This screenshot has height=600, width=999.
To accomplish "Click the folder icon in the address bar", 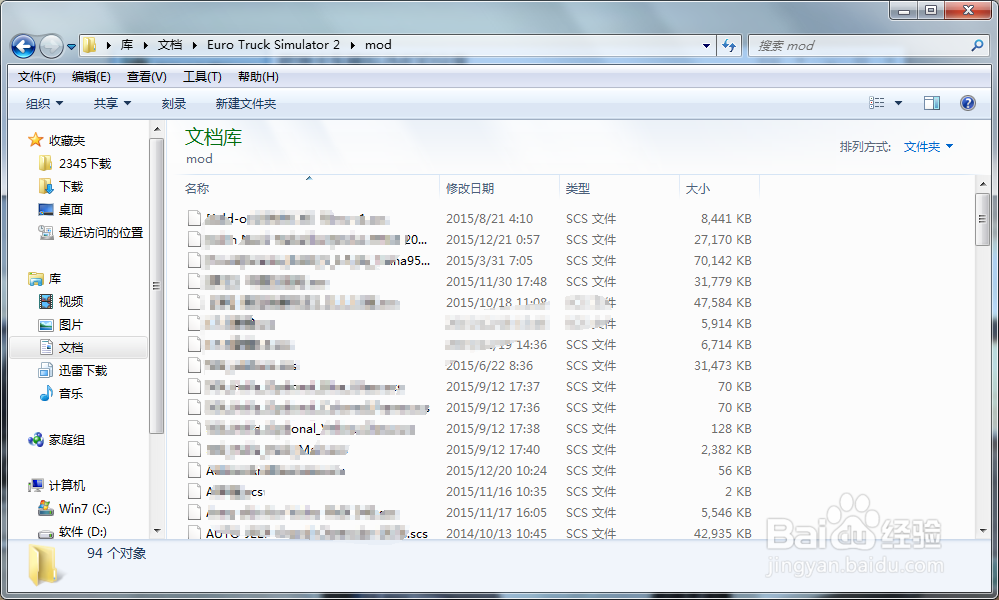I will pyautogui.click(x=90, y=45).
